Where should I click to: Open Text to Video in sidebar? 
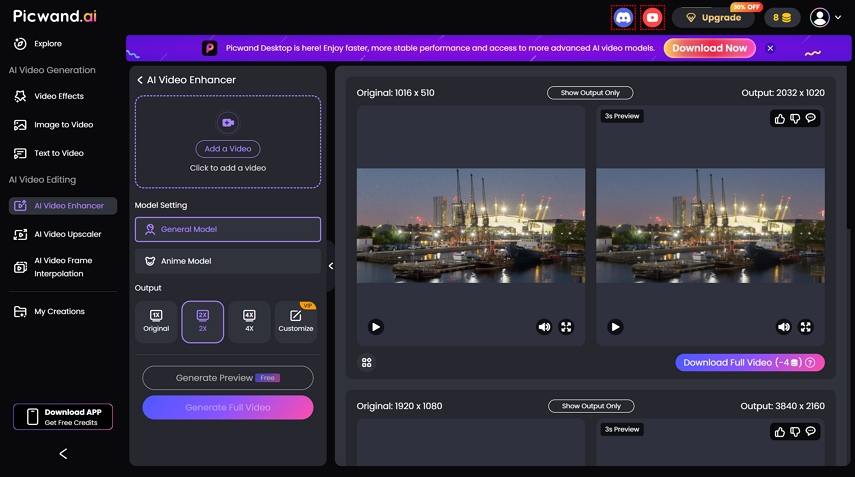point(49,153)
